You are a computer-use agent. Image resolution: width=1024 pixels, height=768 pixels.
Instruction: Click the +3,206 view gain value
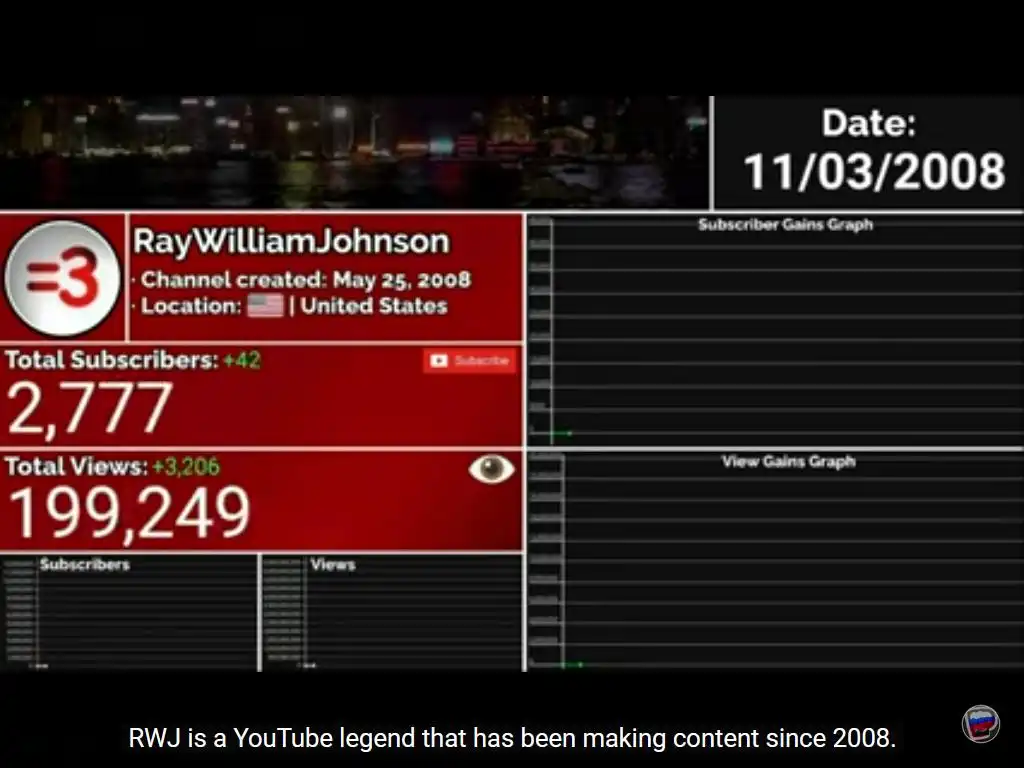(x=186, y=466)
